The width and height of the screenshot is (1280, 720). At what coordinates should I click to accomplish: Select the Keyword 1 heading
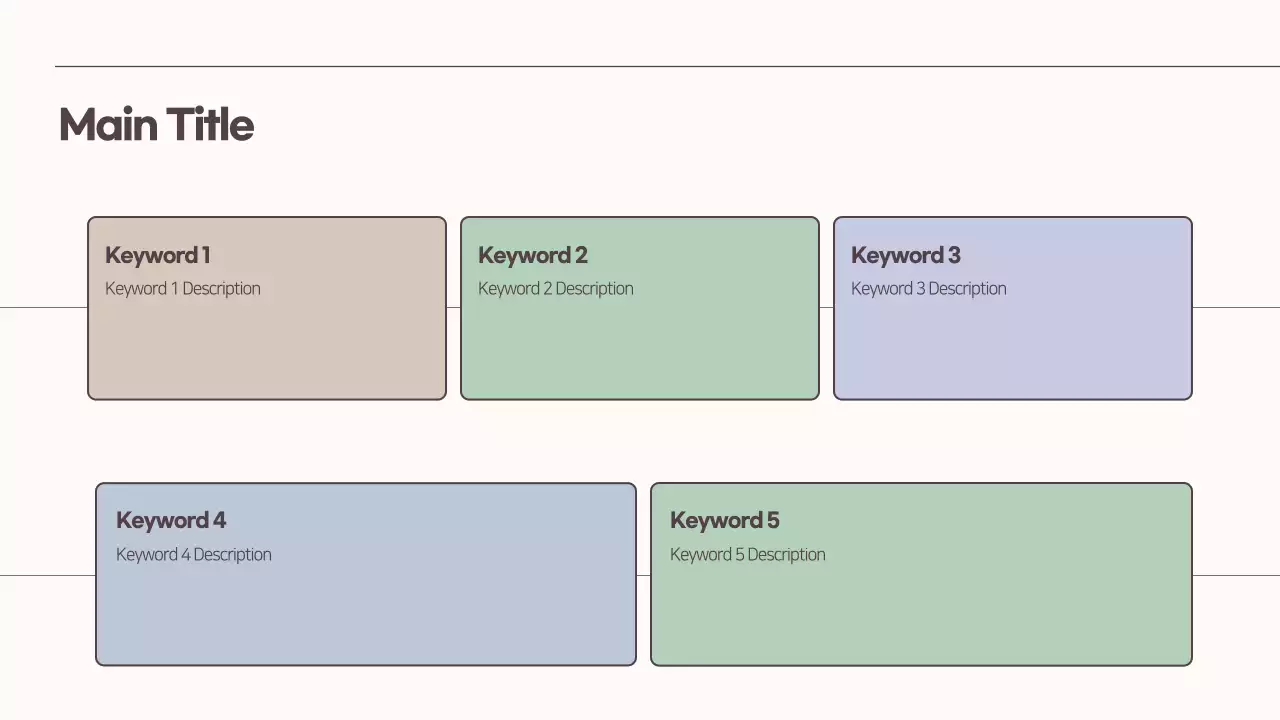coord(157,255)
